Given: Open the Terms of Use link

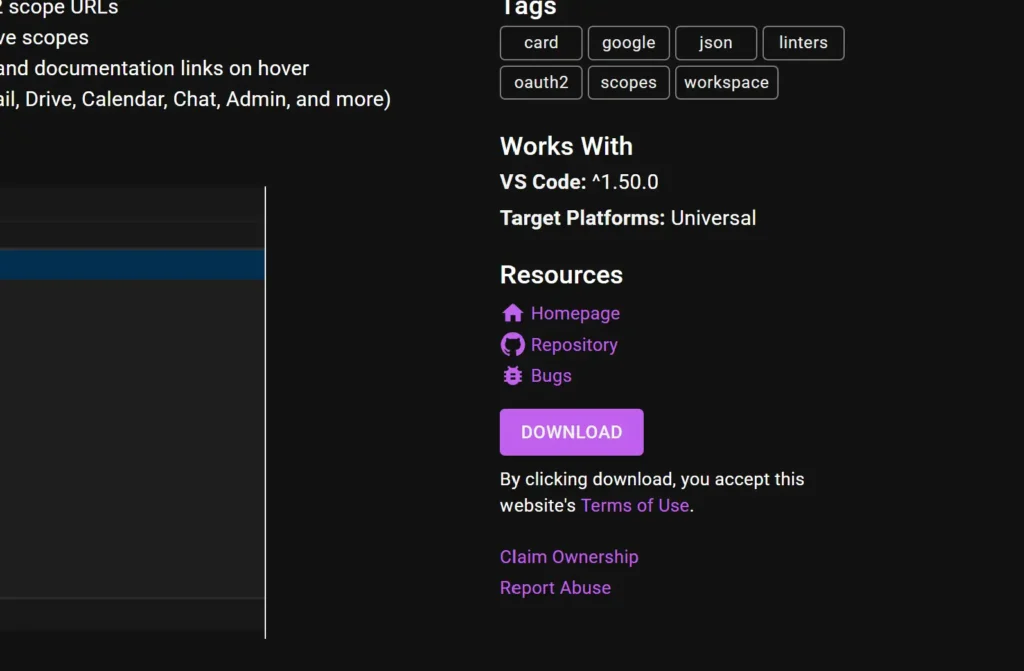Looking at the screenshot, I should (x=634, y=506).
